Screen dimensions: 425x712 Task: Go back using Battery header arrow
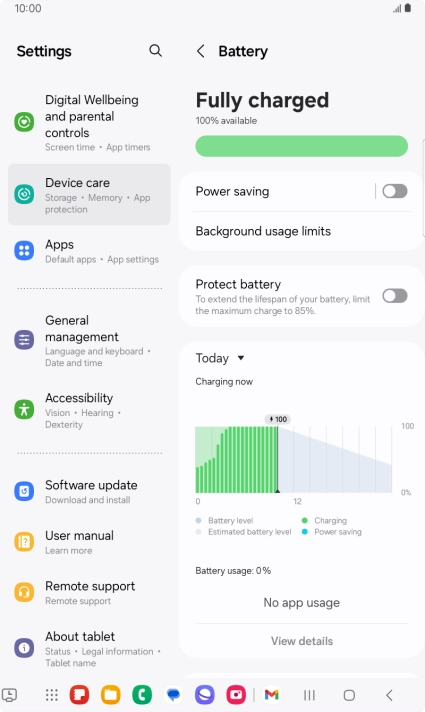(201, 51)
